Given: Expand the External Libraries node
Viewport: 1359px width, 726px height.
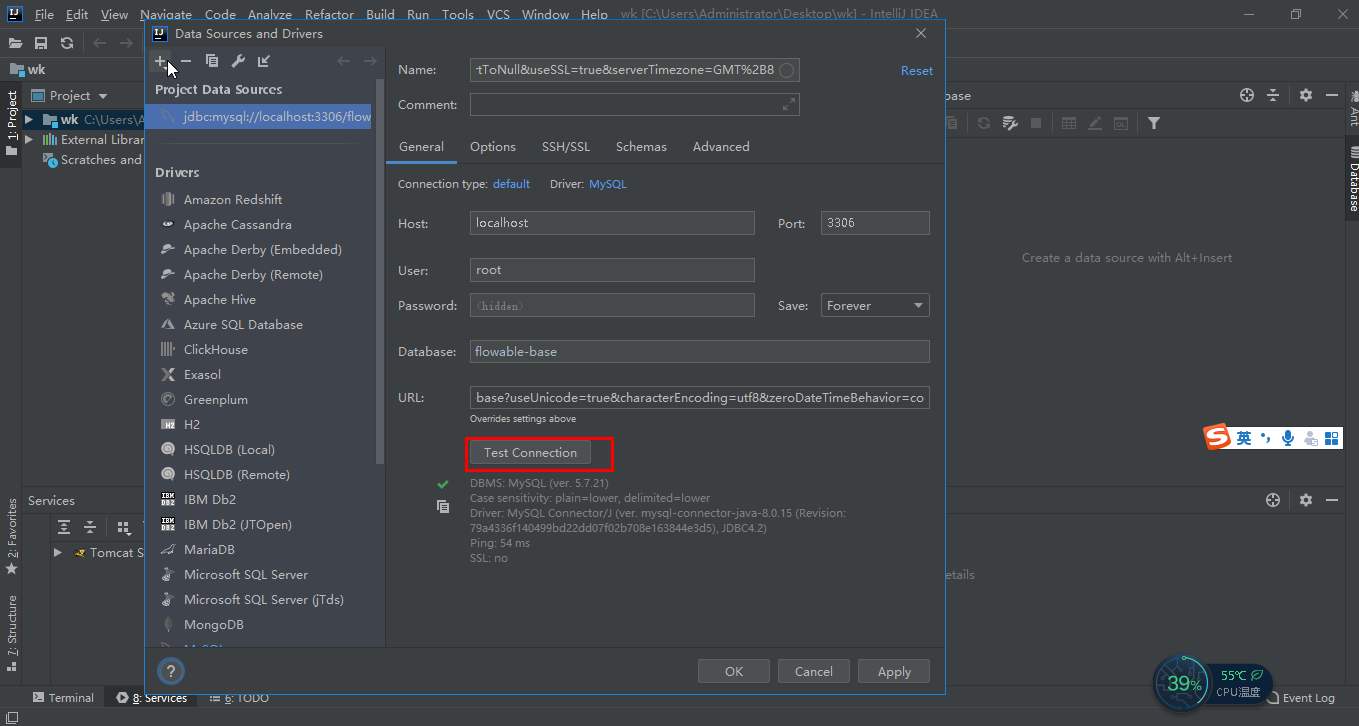Looking at the screenshot, I should [x=29, y=140].
